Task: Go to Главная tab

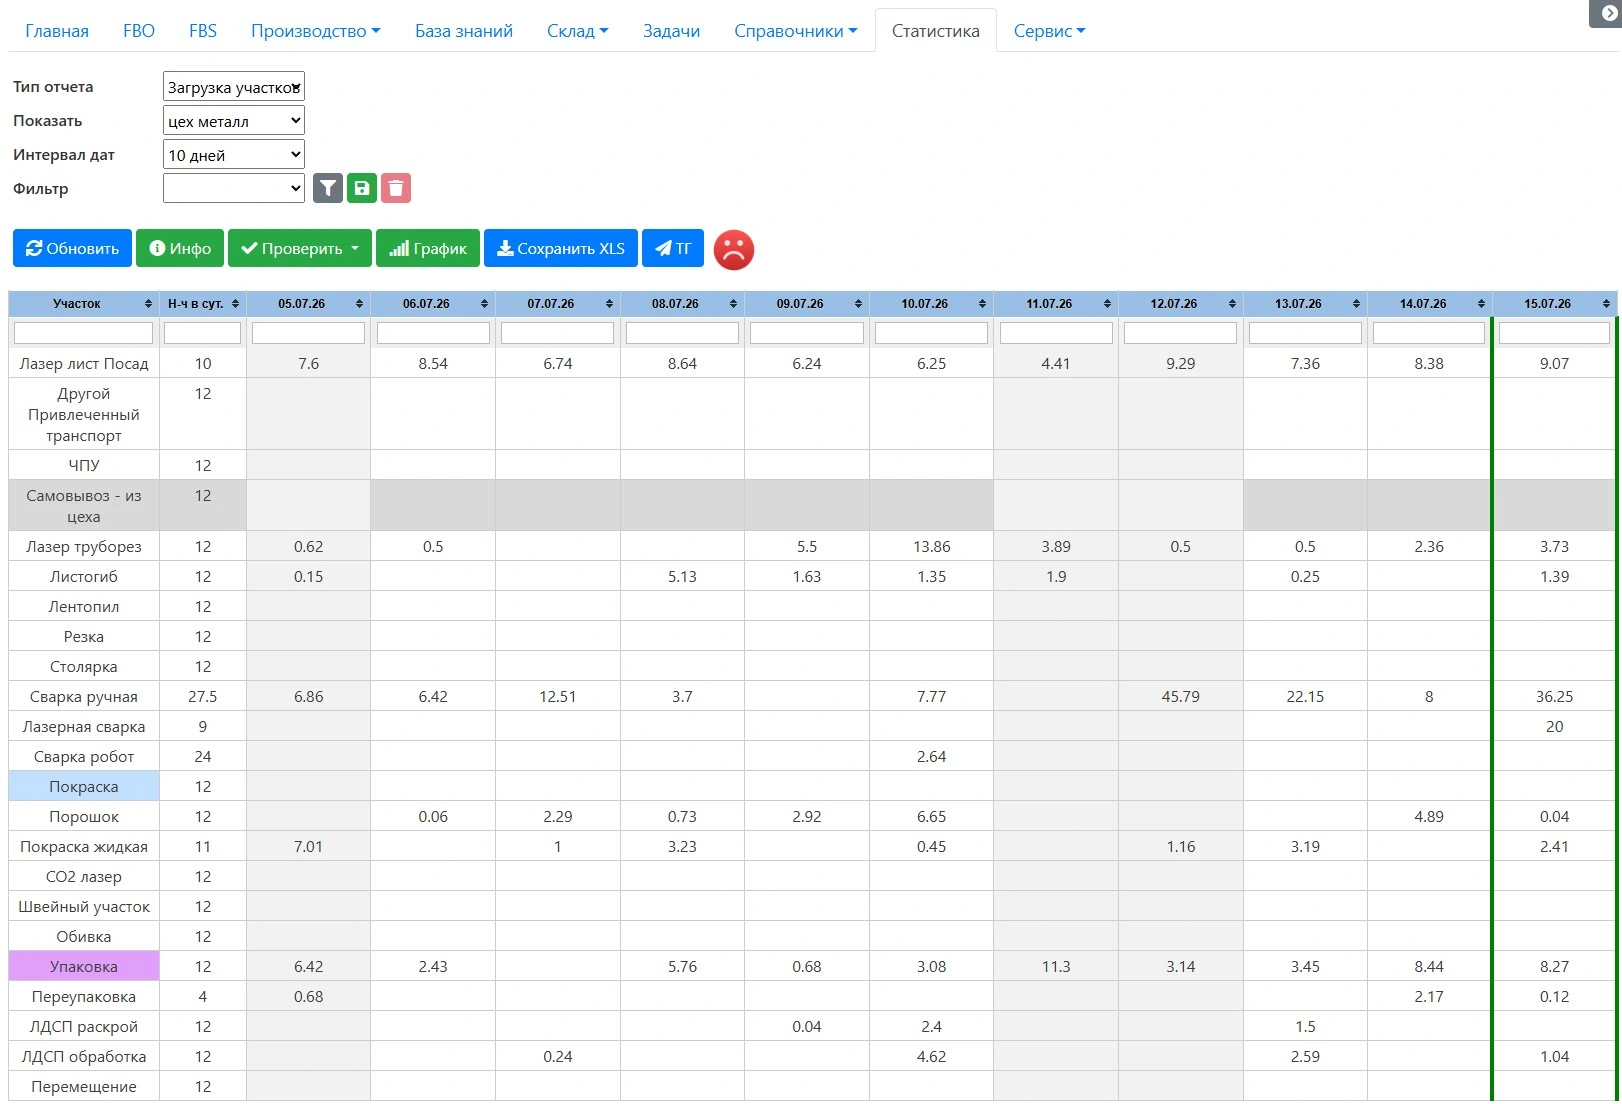Action: pos(57,31)
